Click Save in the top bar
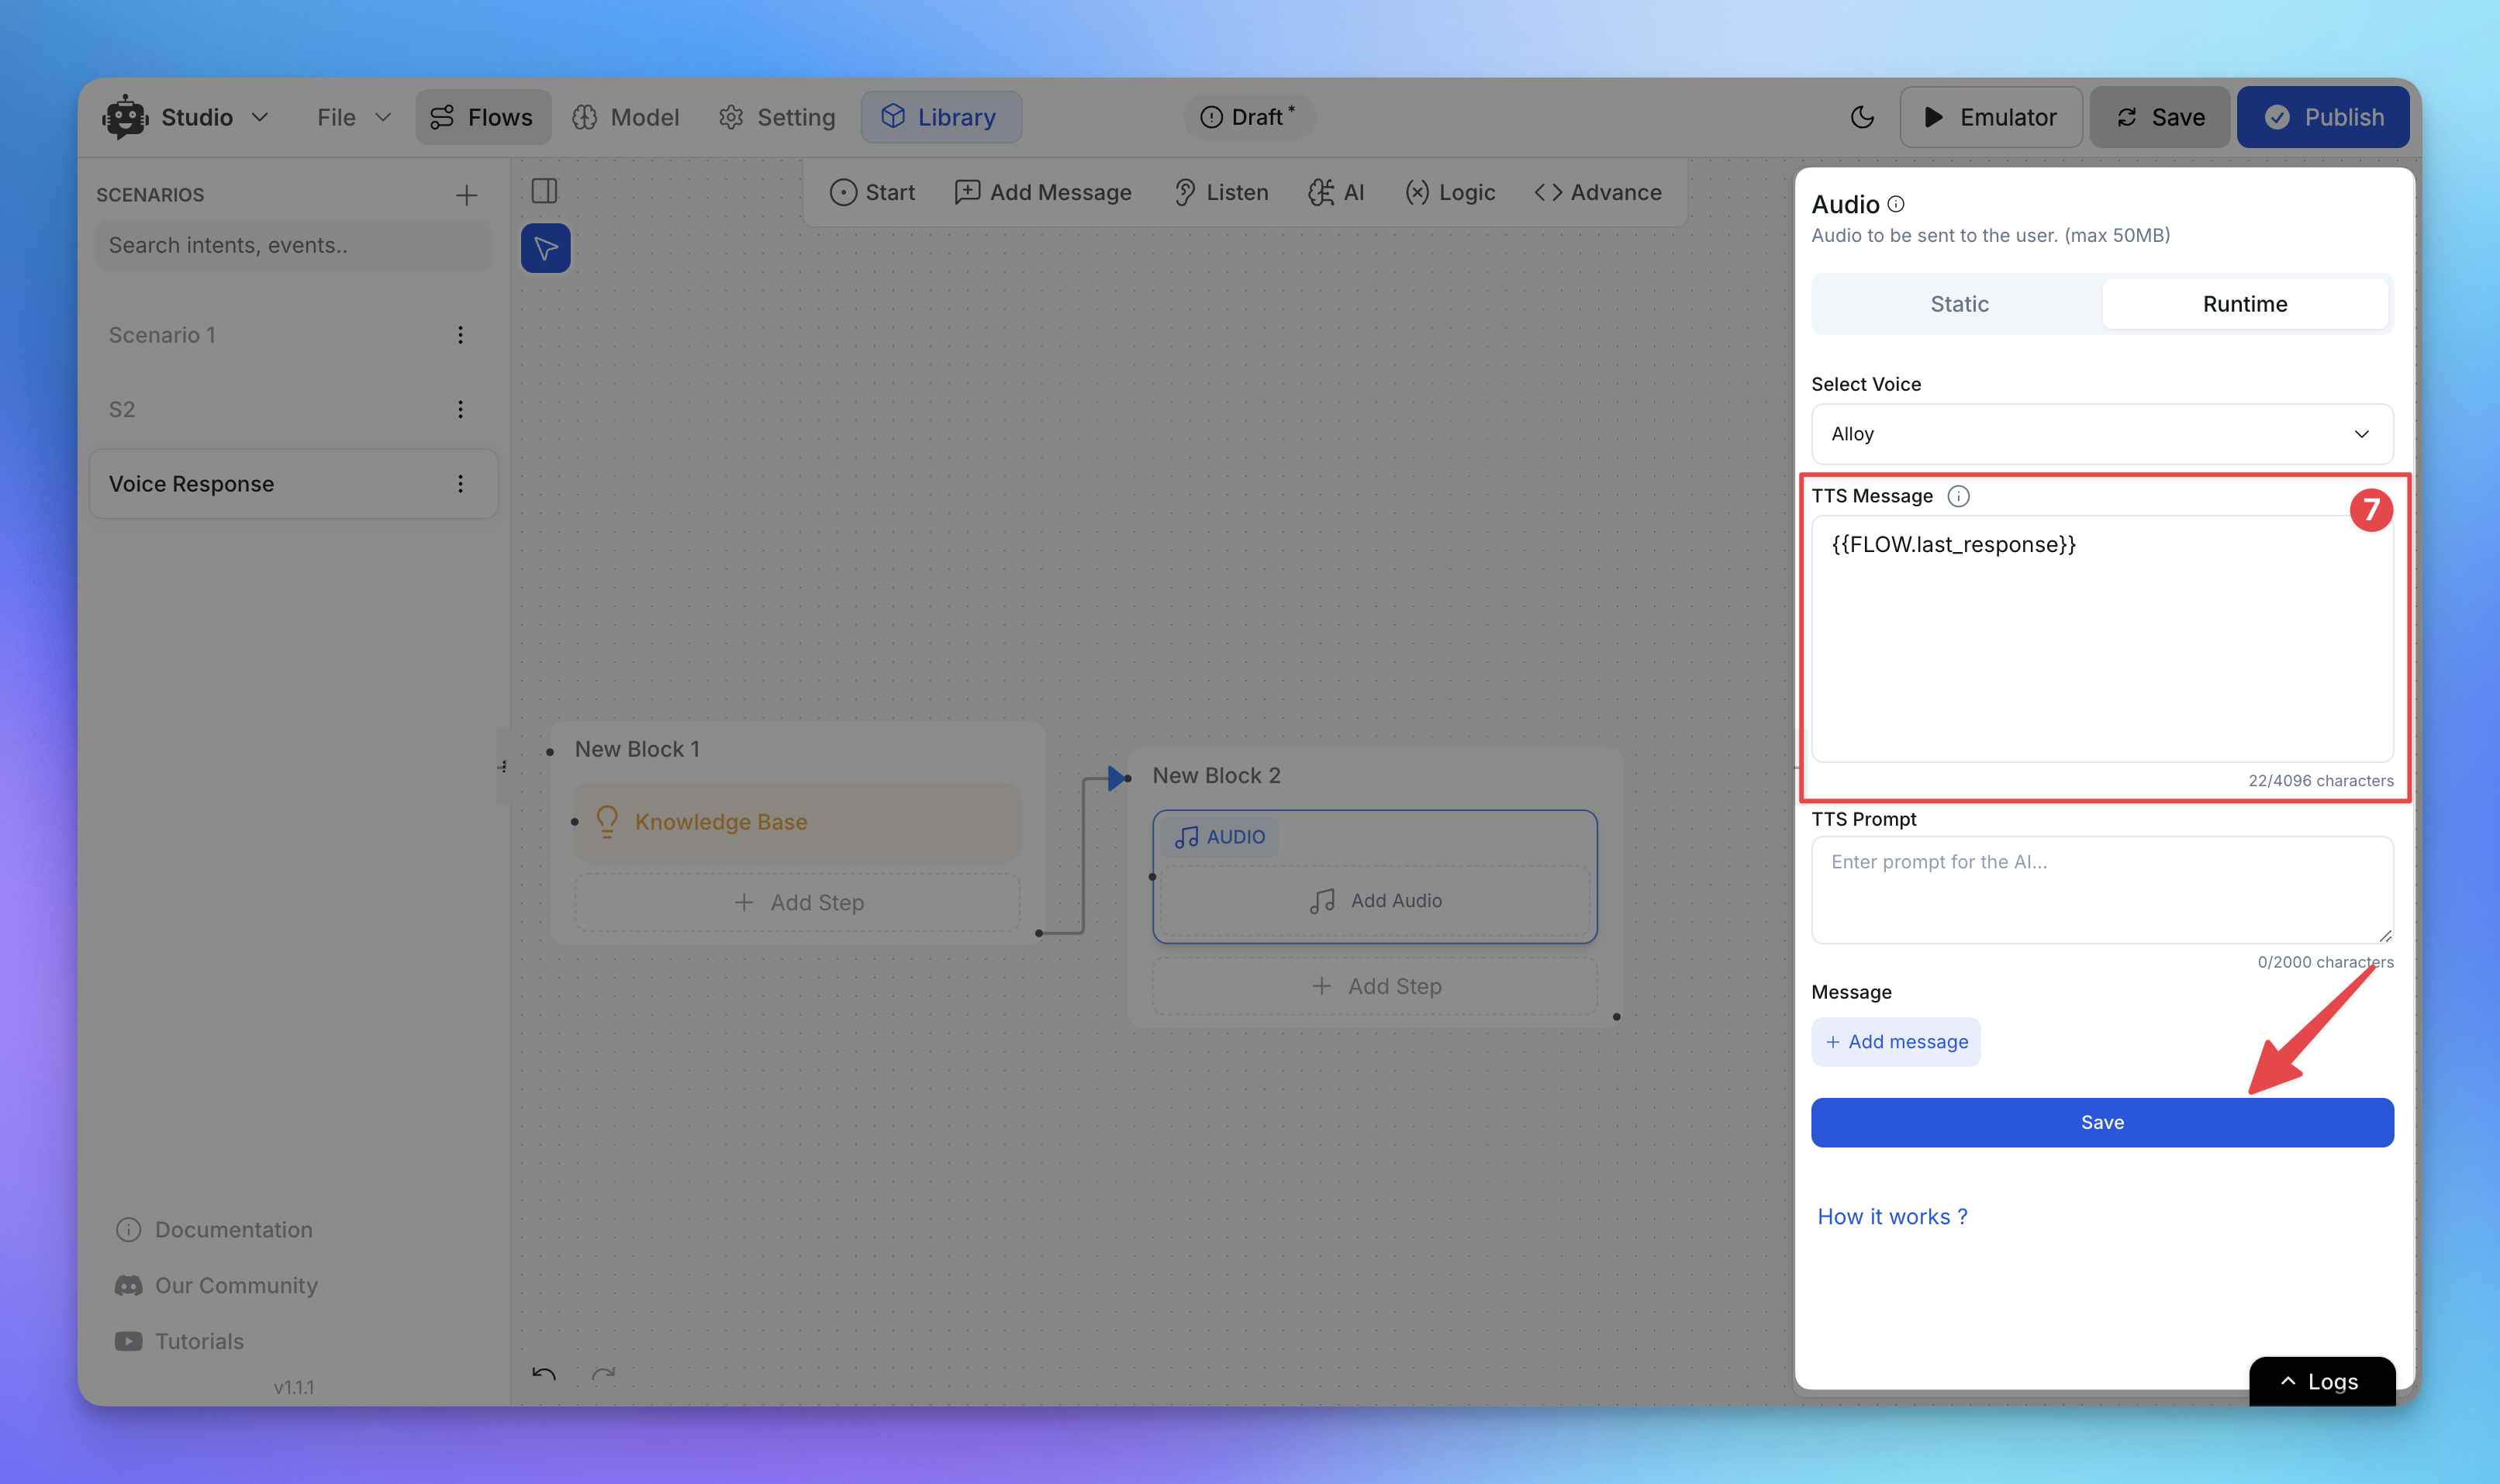 click(x=2160, y=117)
